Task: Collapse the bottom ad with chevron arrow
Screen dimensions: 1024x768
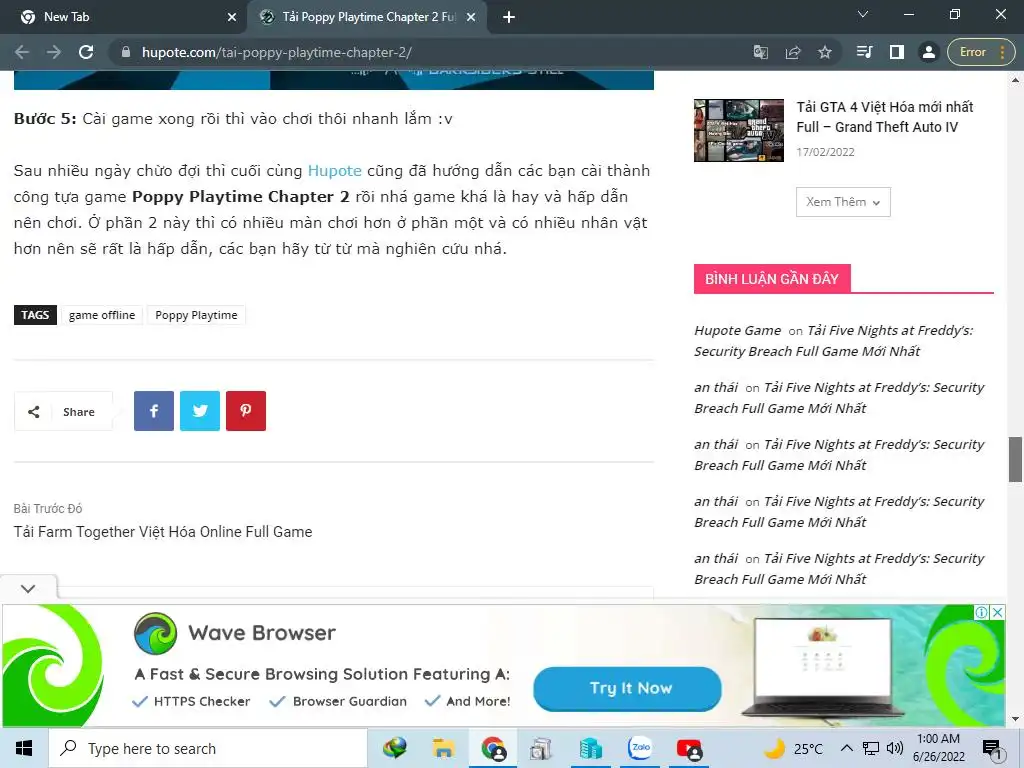Action: point(28,588)
